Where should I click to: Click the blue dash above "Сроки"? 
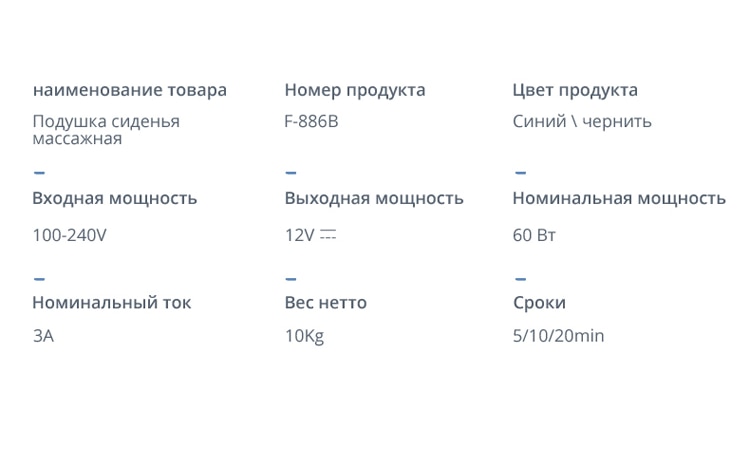(x=520, y=279)
